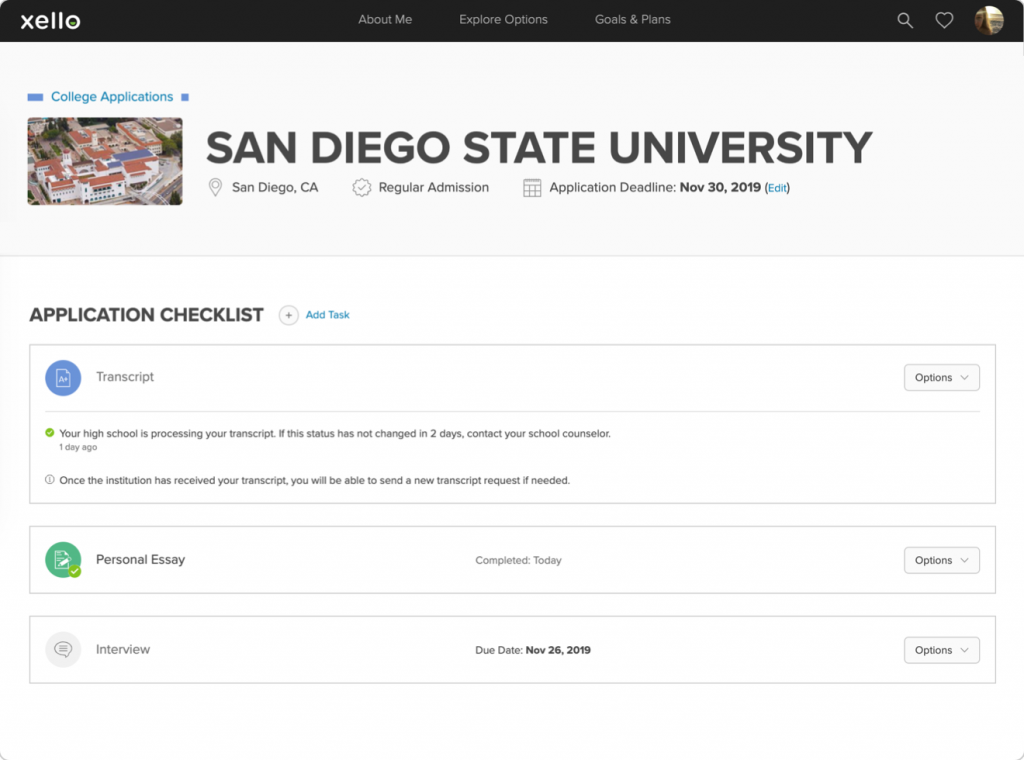Expand the Transcript Options dropdown
1024x760 pixels.
click(x=941, y=378)
